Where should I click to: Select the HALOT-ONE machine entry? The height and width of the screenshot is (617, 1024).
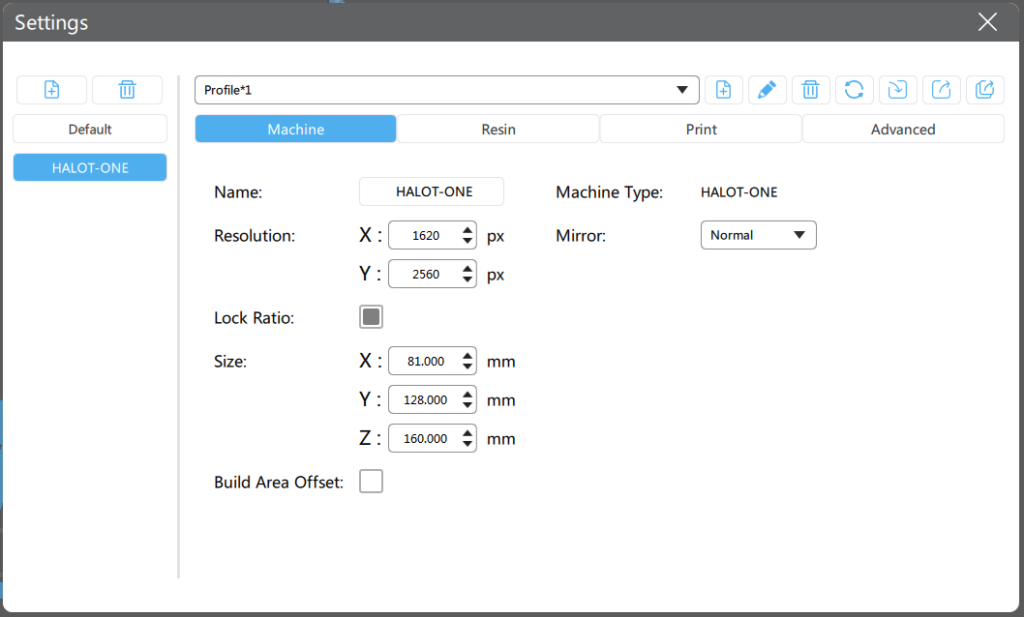point(90,168)
